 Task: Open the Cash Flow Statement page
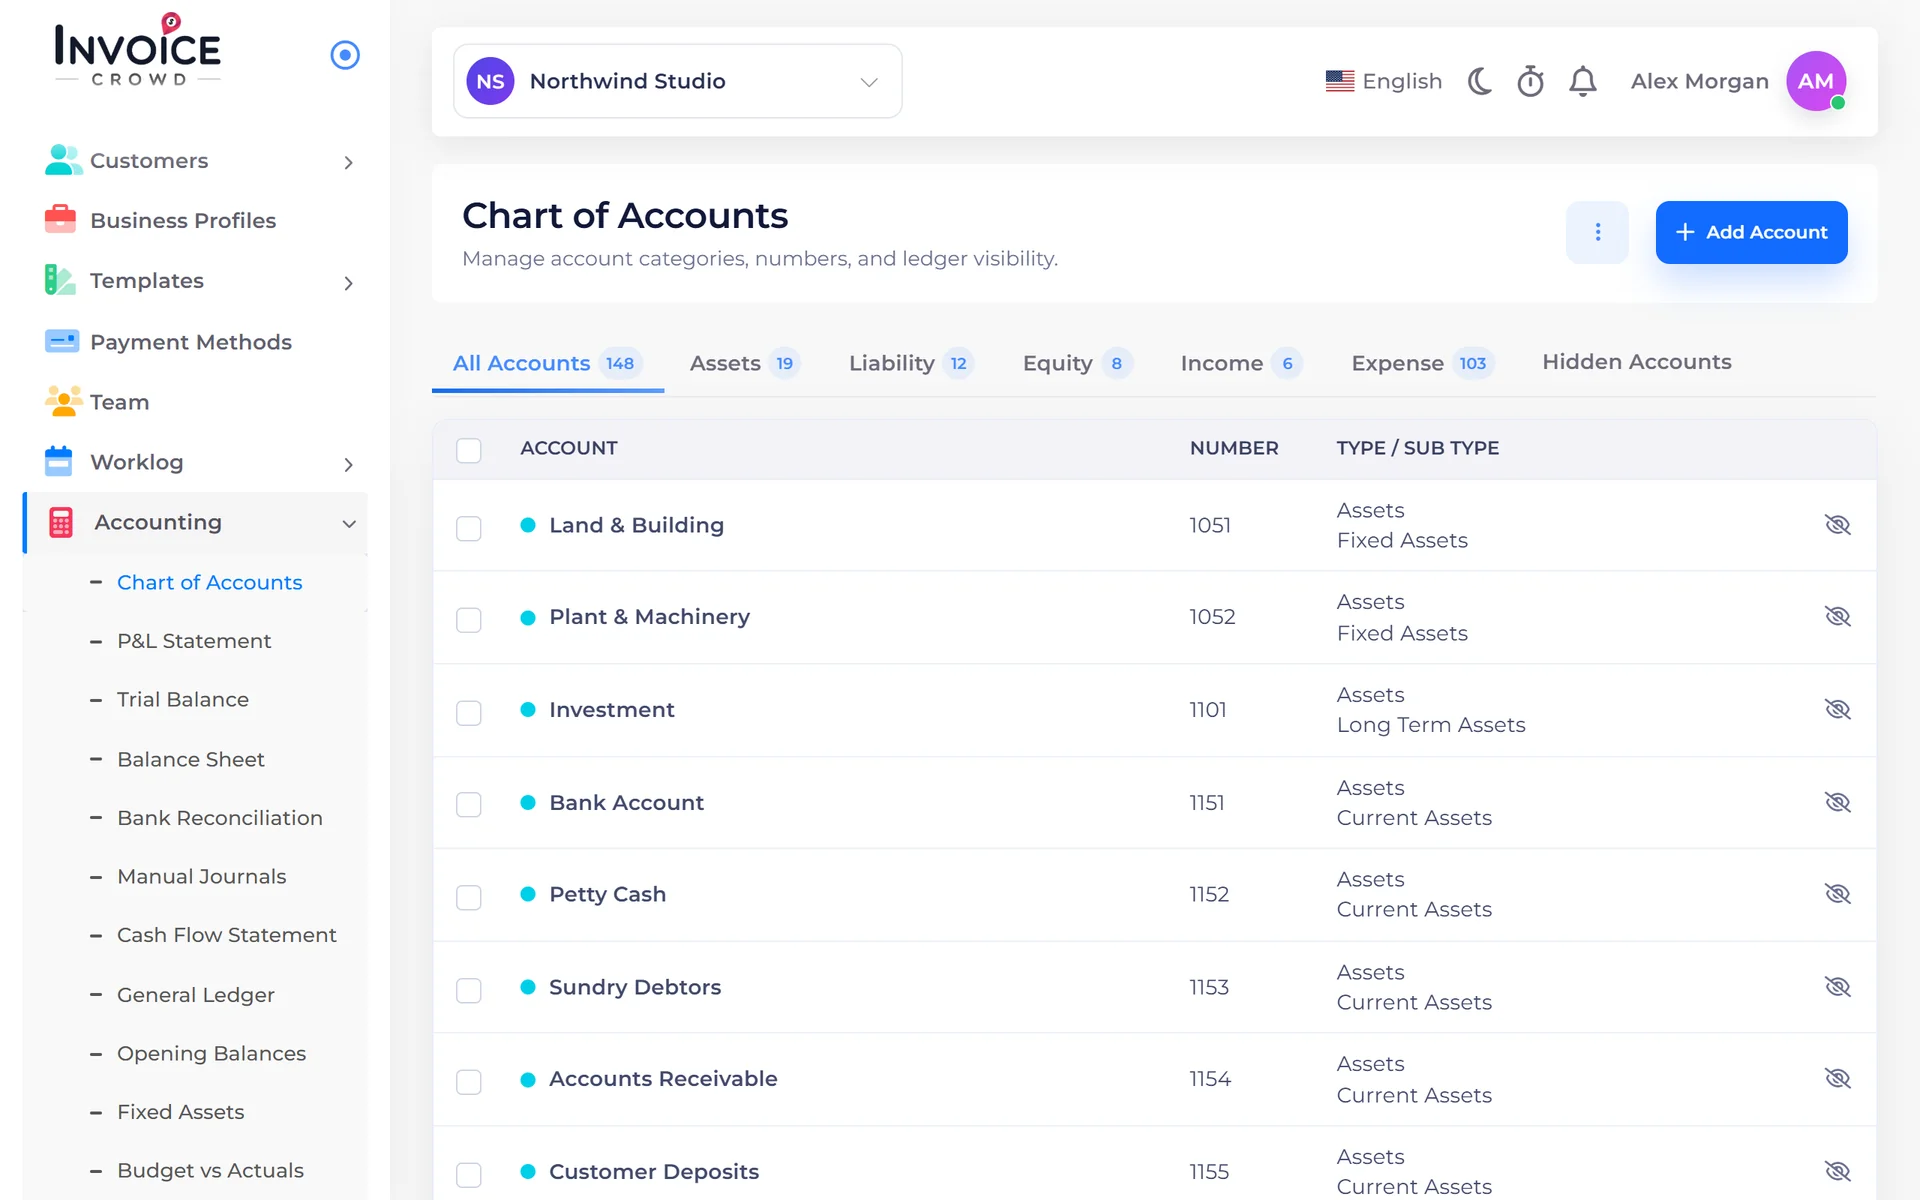[x=227, y=935]
